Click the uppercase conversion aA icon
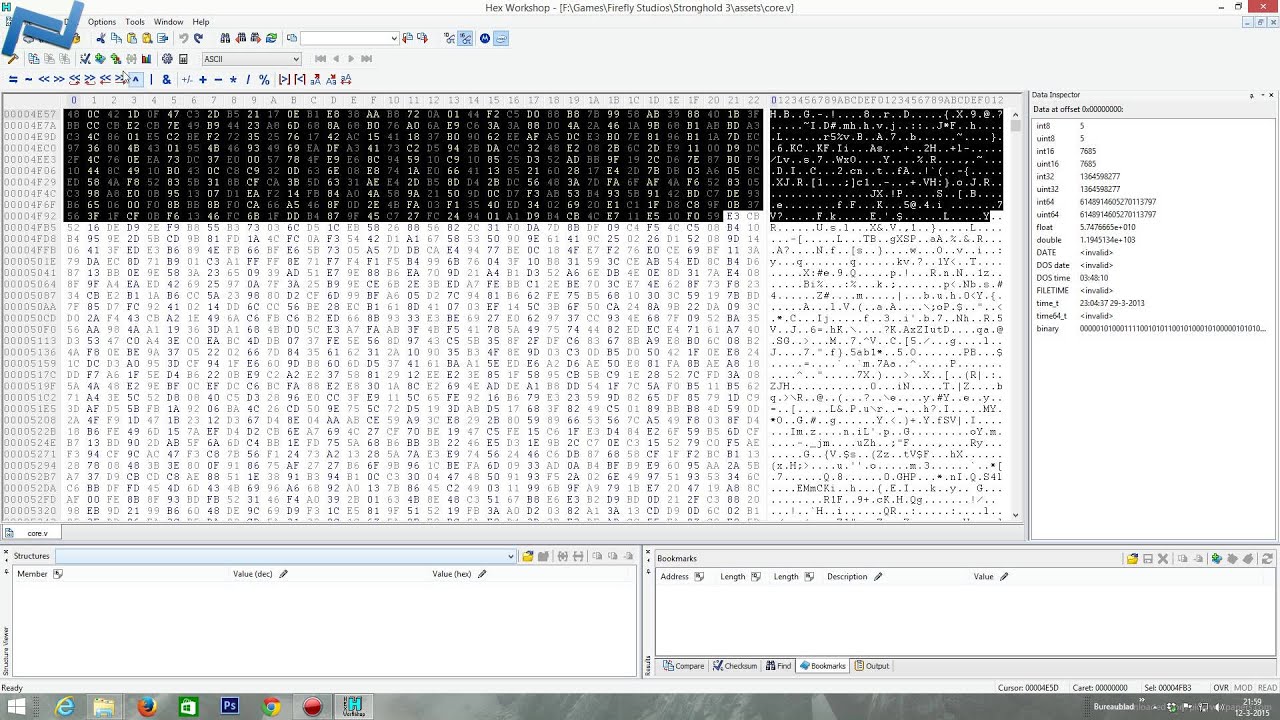Screen dimensions: 1280x720 pos(315,79)
